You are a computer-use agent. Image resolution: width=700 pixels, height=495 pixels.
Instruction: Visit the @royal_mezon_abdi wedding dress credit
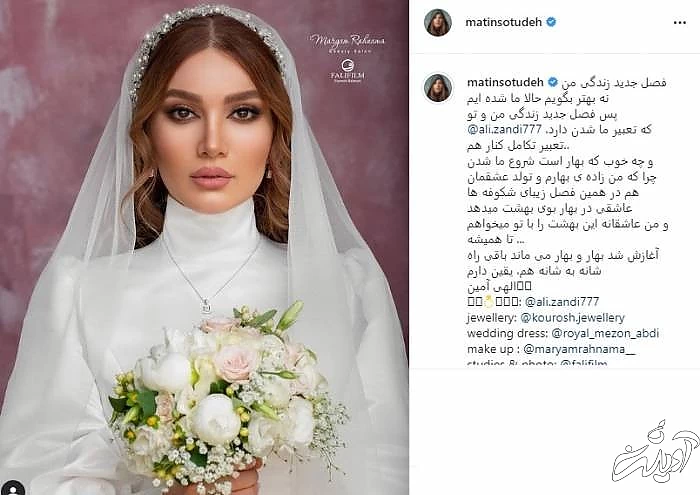click(605, 333)
